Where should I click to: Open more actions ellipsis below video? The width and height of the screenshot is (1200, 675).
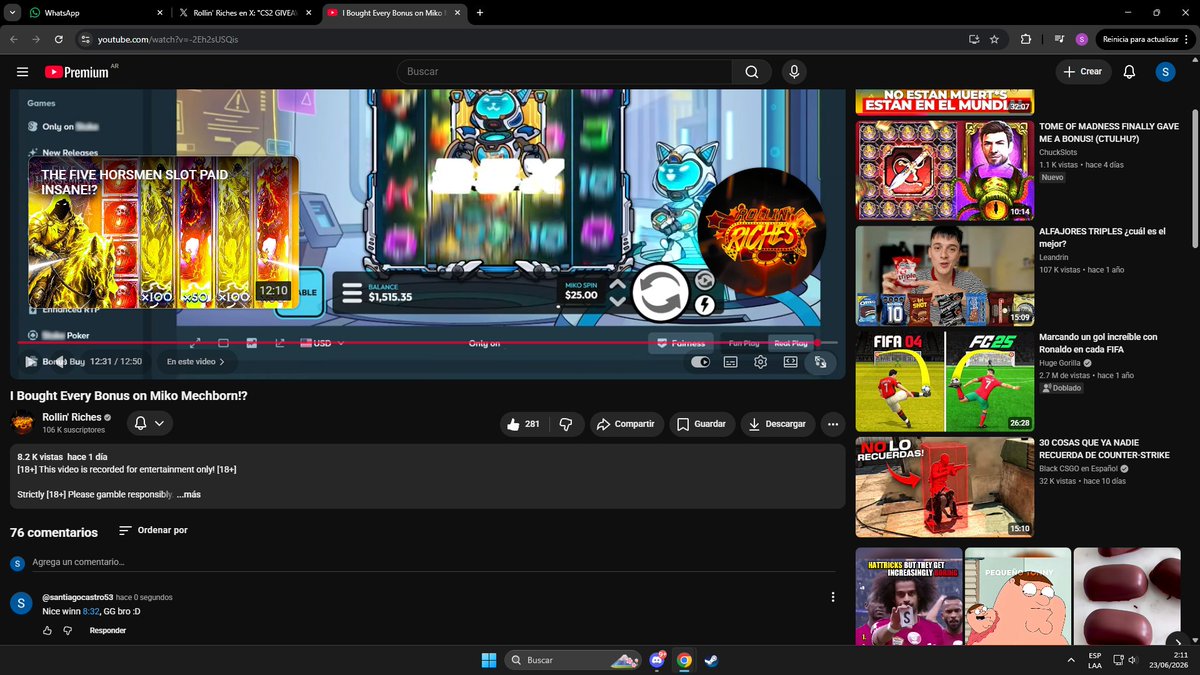point(832,424)
